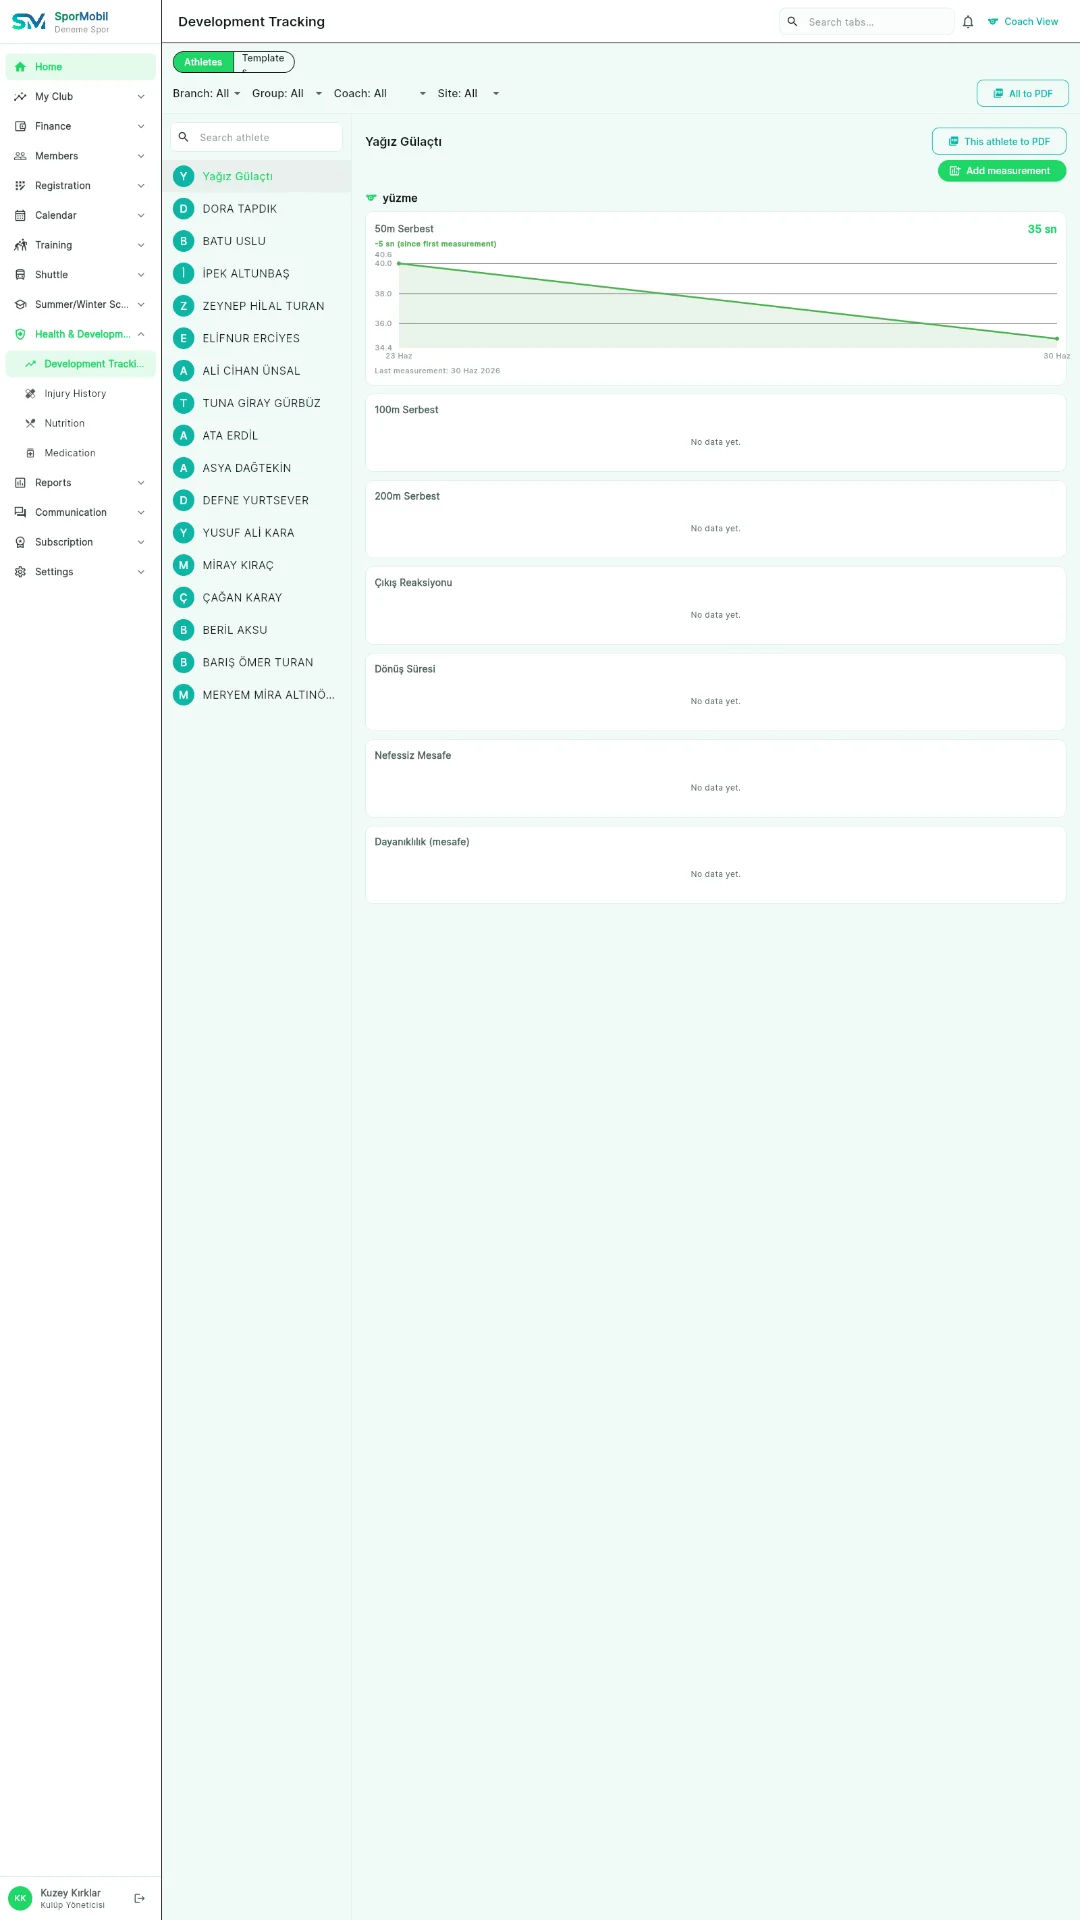Click the Add measurement button

1002,171
